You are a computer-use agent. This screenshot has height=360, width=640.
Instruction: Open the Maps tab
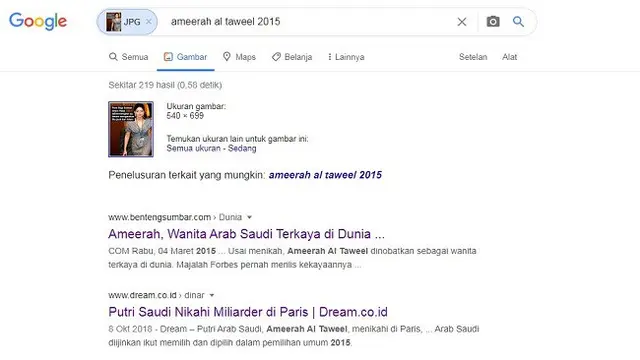[x=239, y=57]
